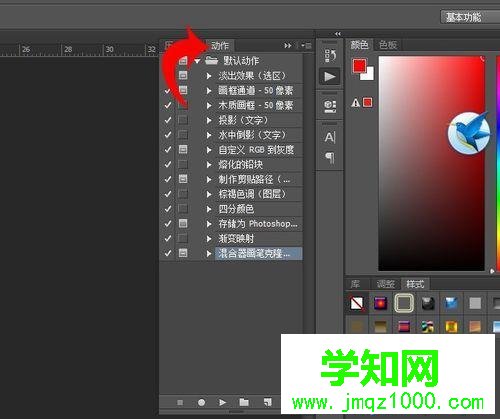Collapse the 默认动作 action set
Image resolution: width=500 pixels, height=419 pixels.
[197, 61]
